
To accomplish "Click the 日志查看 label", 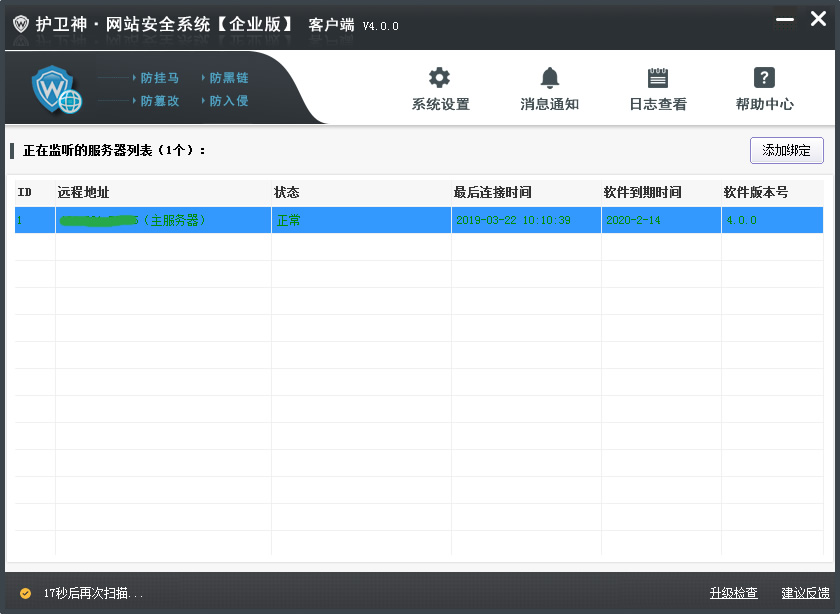I will (x=658, y=104).
